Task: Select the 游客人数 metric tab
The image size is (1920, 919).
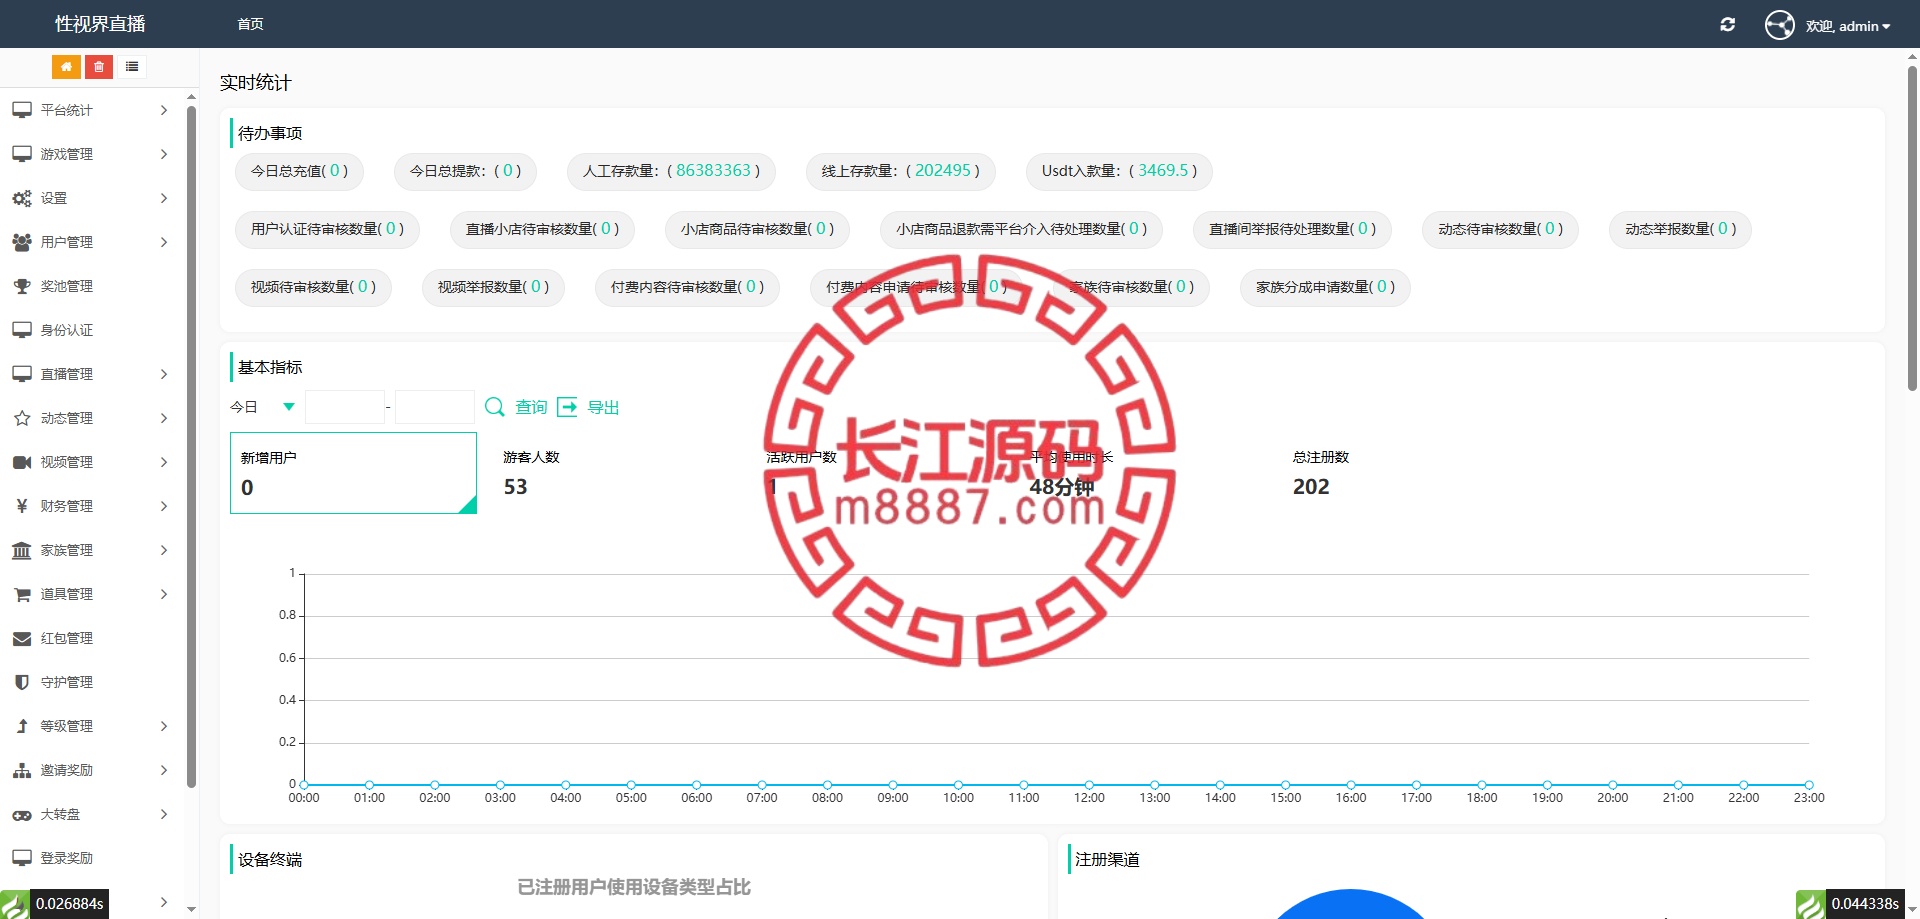Action: pyautogui.click(x=616, y=473)
